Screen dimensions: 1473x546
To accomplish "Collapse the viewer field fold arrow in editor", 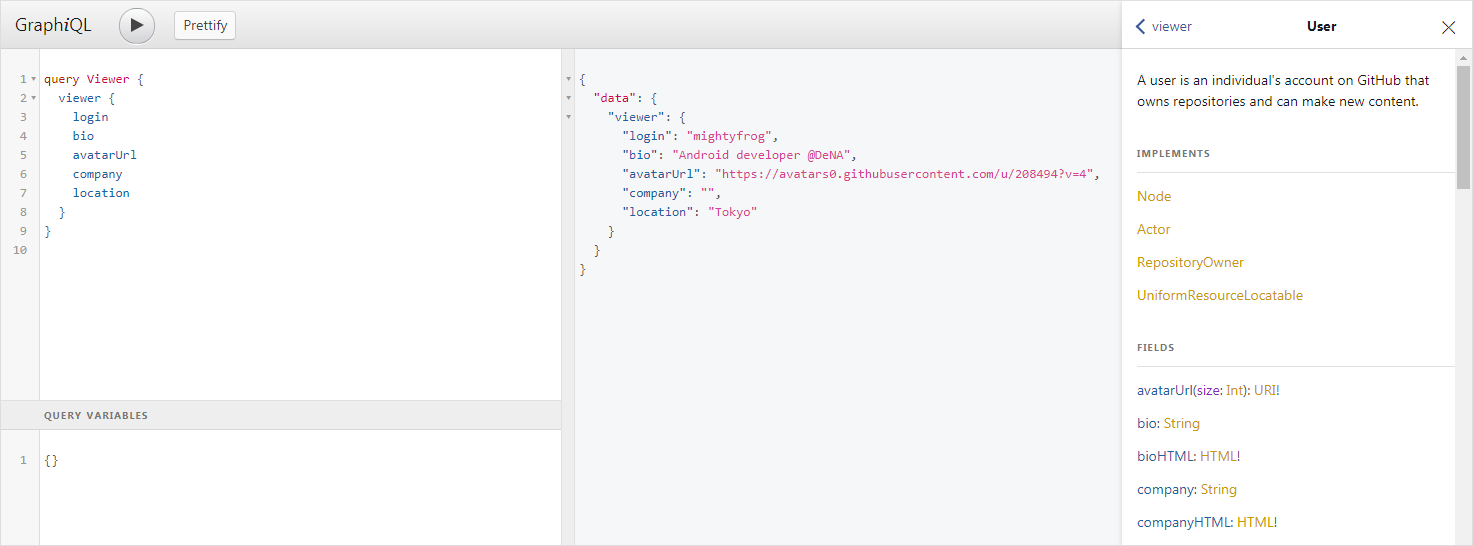I will click(33, 98).
